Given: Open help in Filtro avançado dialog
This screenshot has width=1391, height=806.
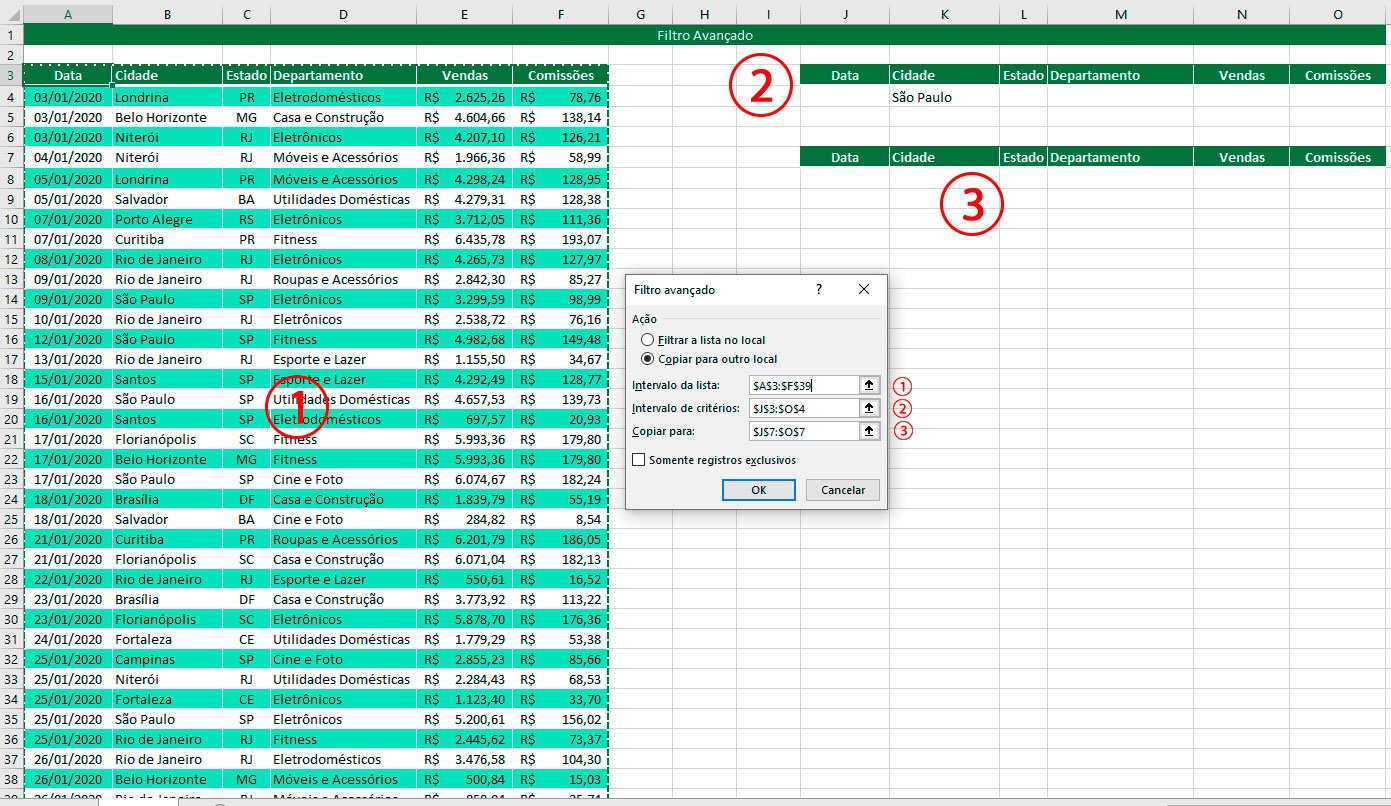Looking at the screenshot, I should pyautogui.click(x=819, y=289).
